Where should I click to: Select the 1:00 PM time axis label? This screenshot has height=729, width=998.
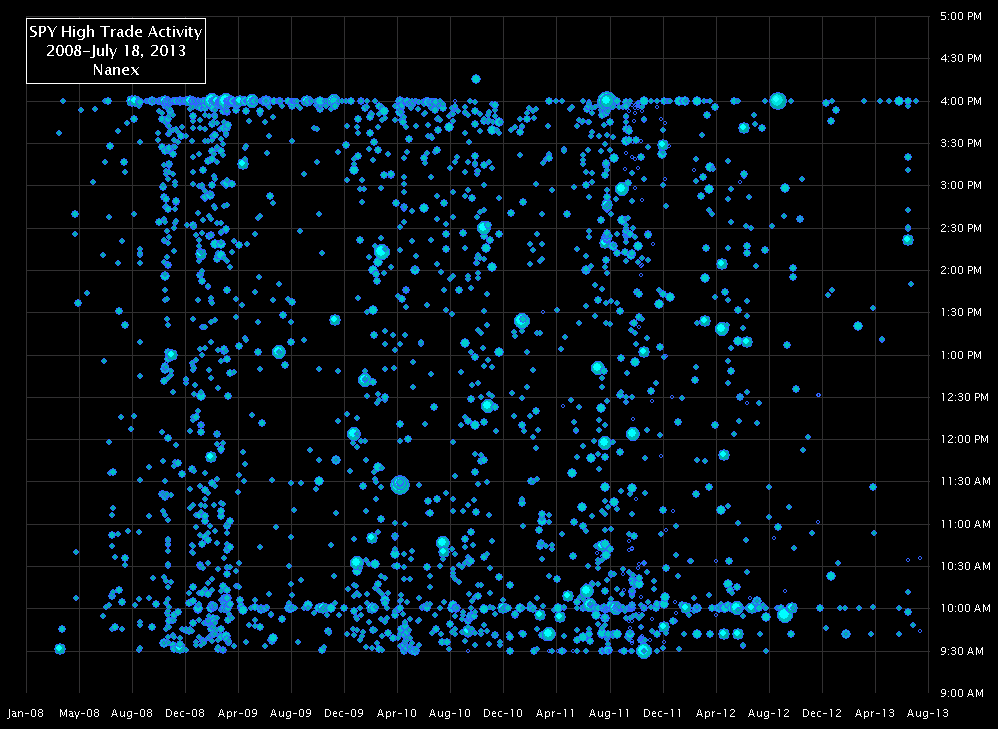[960, 355]
